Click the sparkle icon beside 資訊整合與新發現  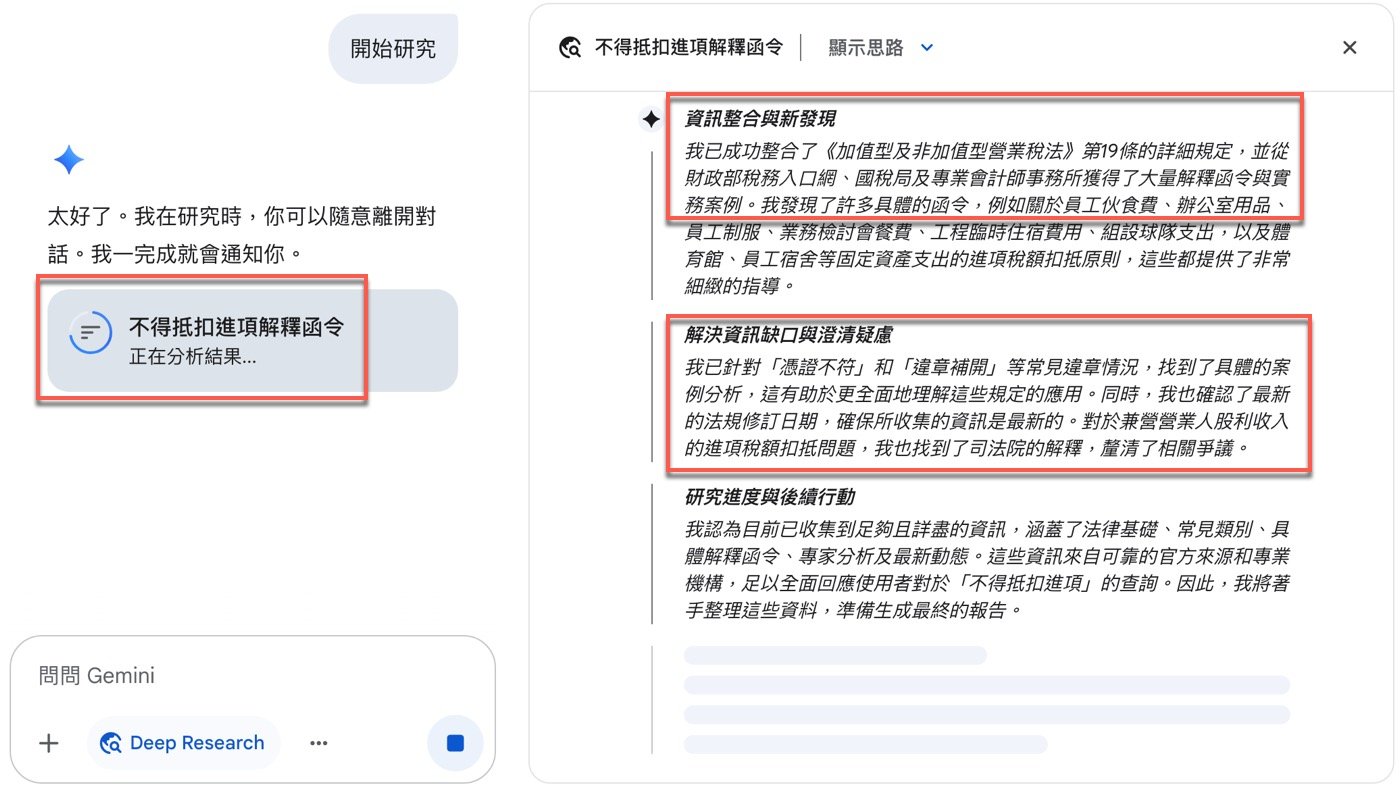(x=650, y=120)
